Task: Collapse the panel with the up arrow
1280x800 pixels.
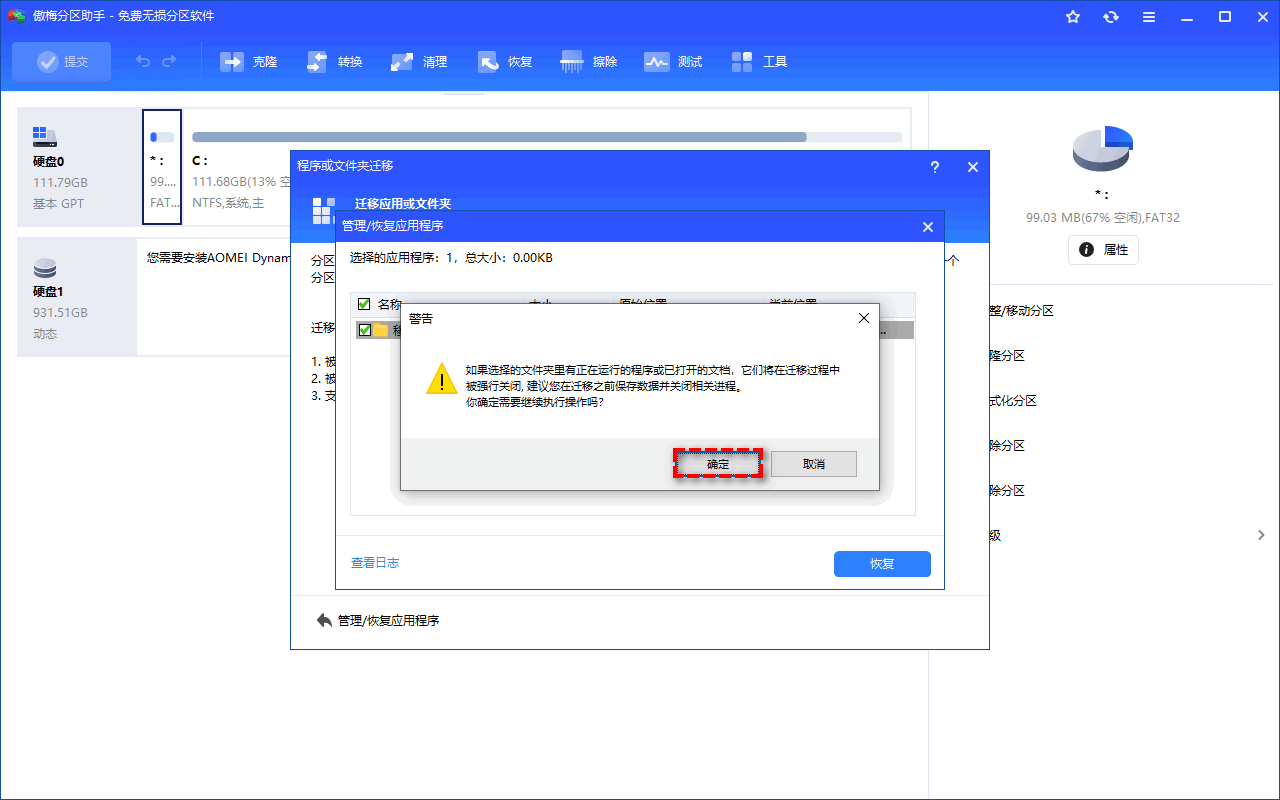Action: click(953, 259)
